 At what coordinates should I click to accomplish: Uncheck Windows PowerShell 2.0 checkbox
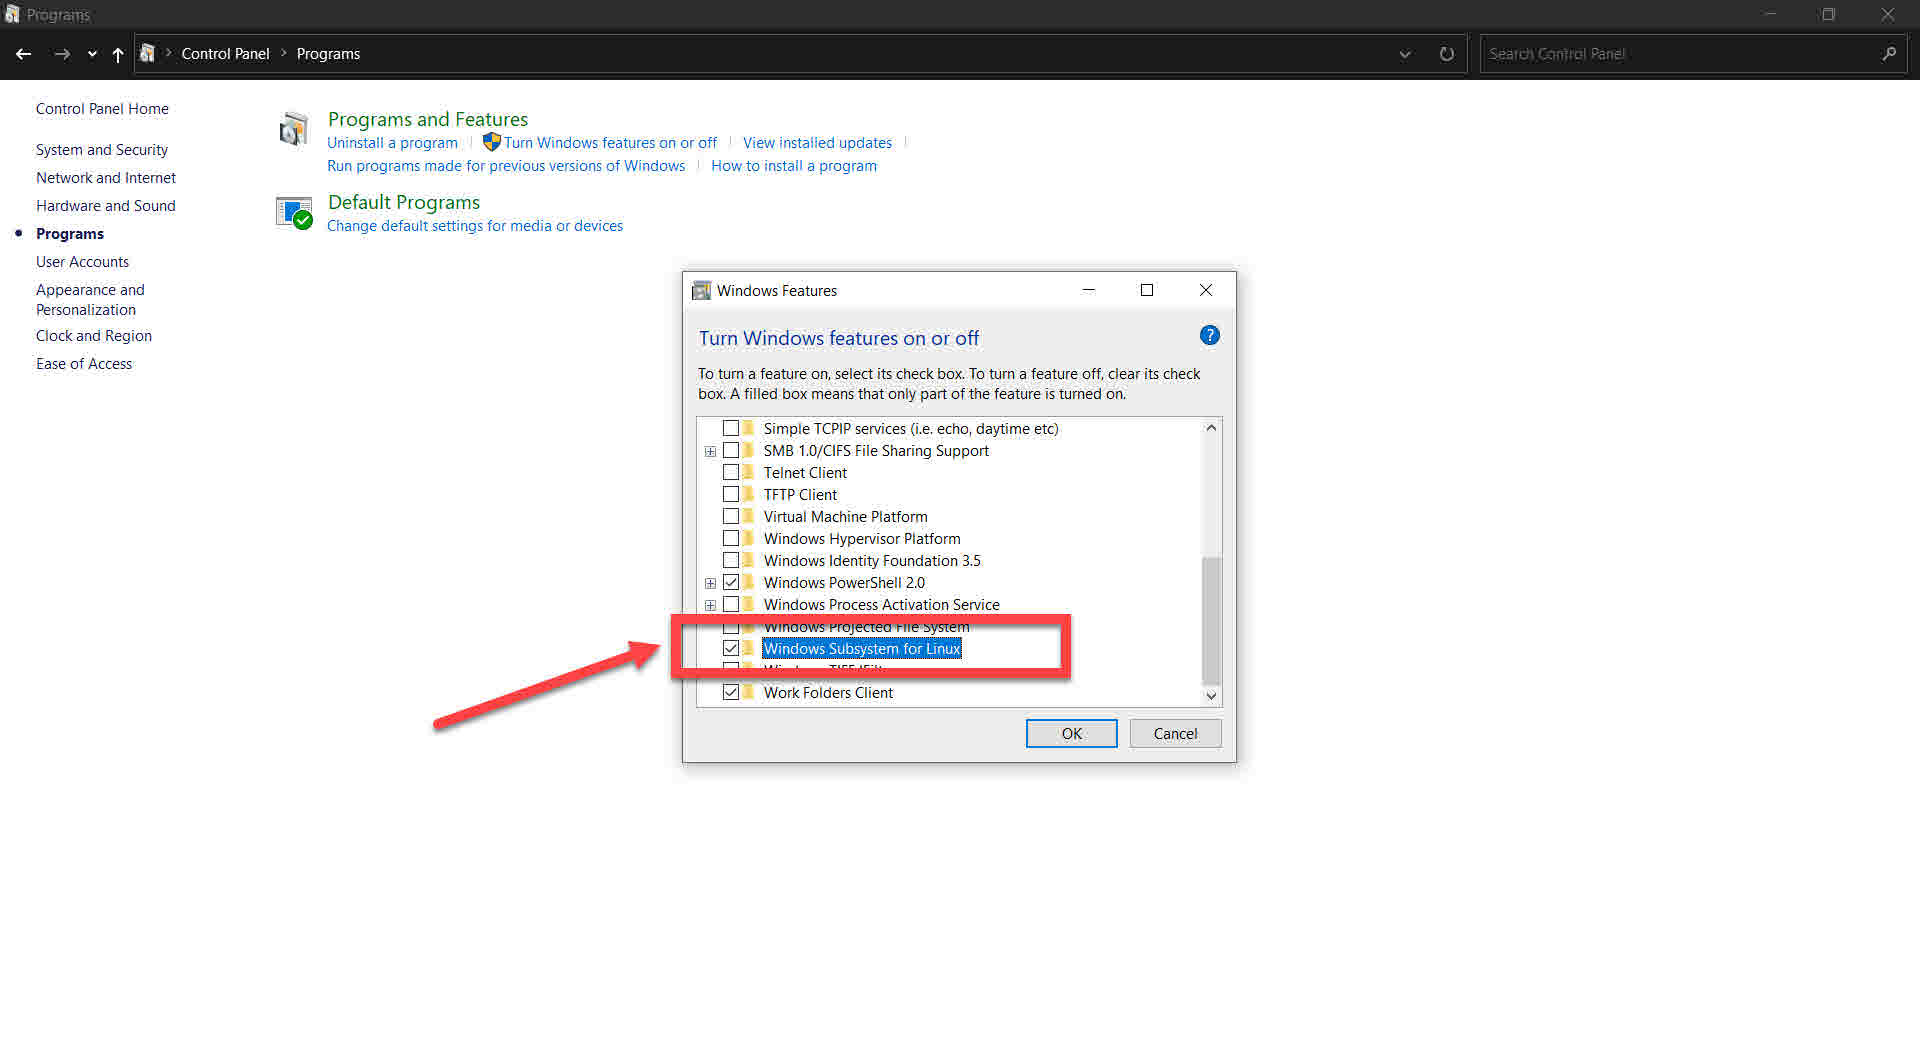point(731,582)
